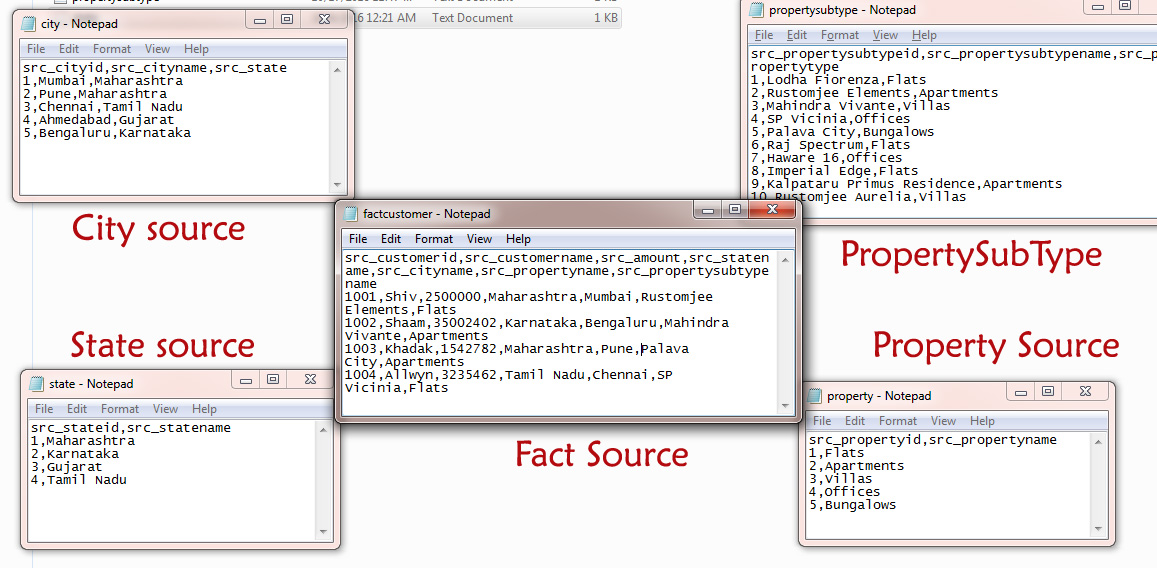Click scroll up arrow in property Notepad
Screen dimensions: 1157x568
point(1099,442)
